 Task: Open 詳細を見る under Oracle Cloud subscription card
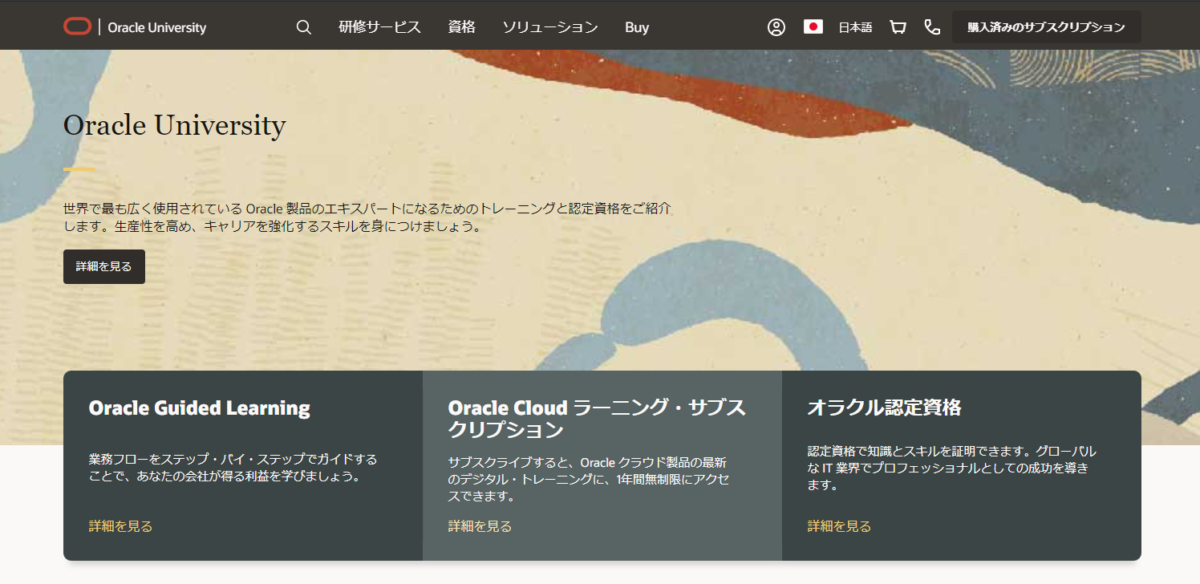[477, 524]
